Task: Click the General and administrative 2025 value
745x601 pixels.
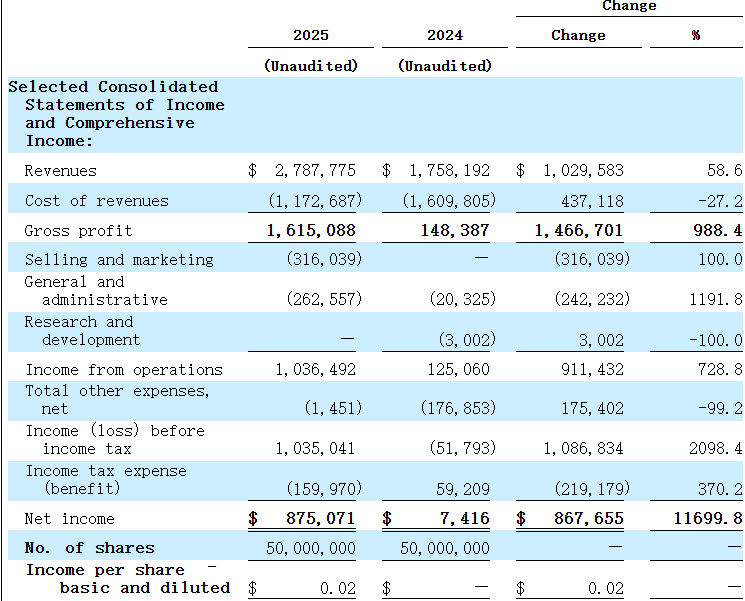Action: click(x=325, y=299)
